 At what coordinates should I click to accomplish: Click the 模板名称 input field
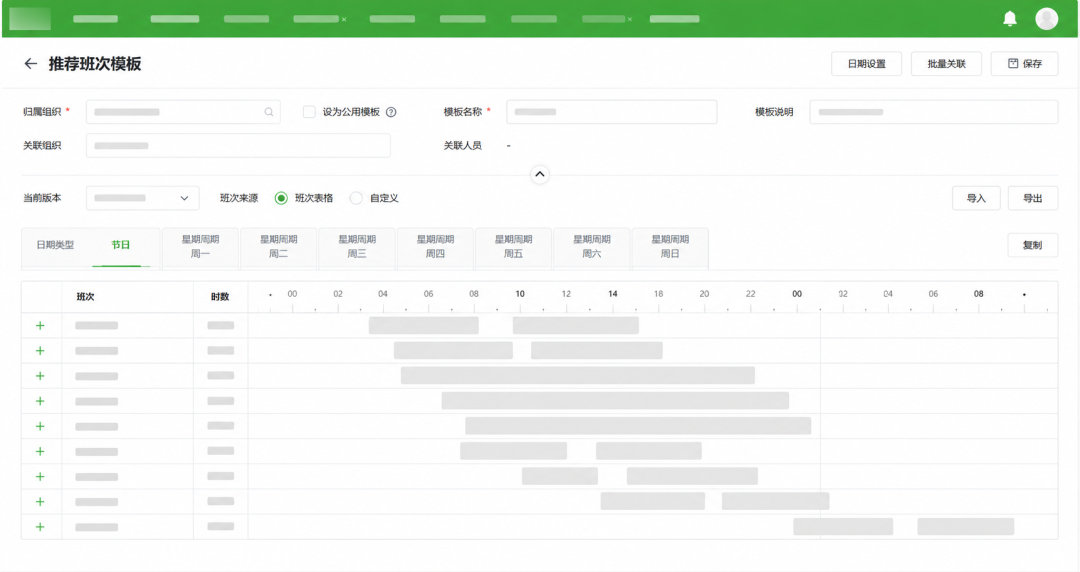pos(612,112)
